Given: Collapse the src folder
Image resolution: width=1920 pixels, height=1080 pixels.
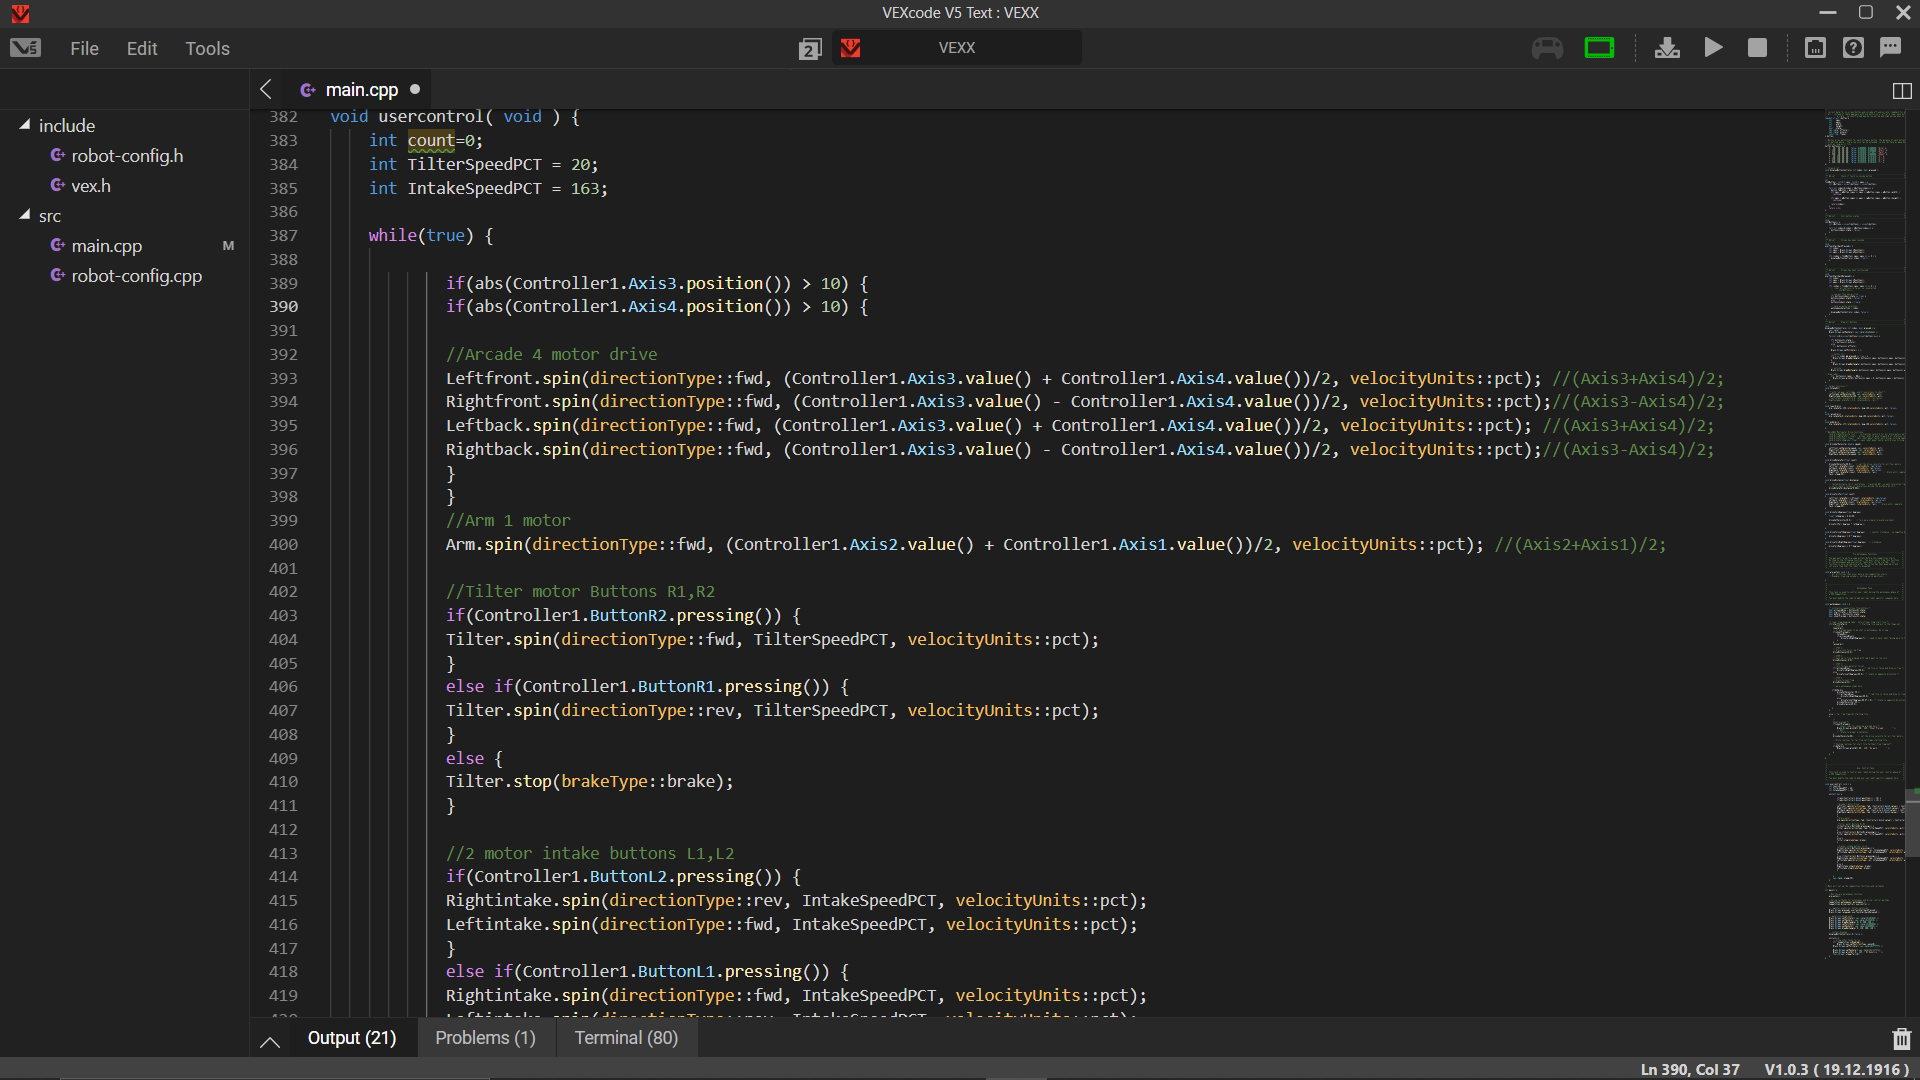Looking at the screenshot, I should click(25, 215).
